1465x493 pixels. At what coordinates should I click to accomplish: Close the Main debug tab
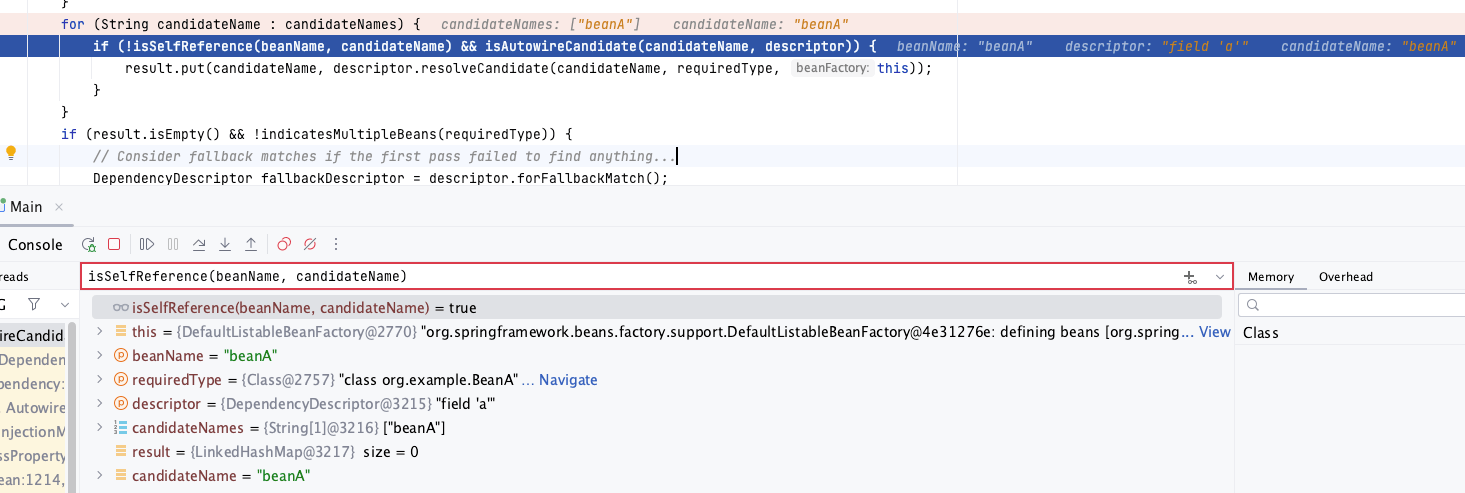coord(59,207)
